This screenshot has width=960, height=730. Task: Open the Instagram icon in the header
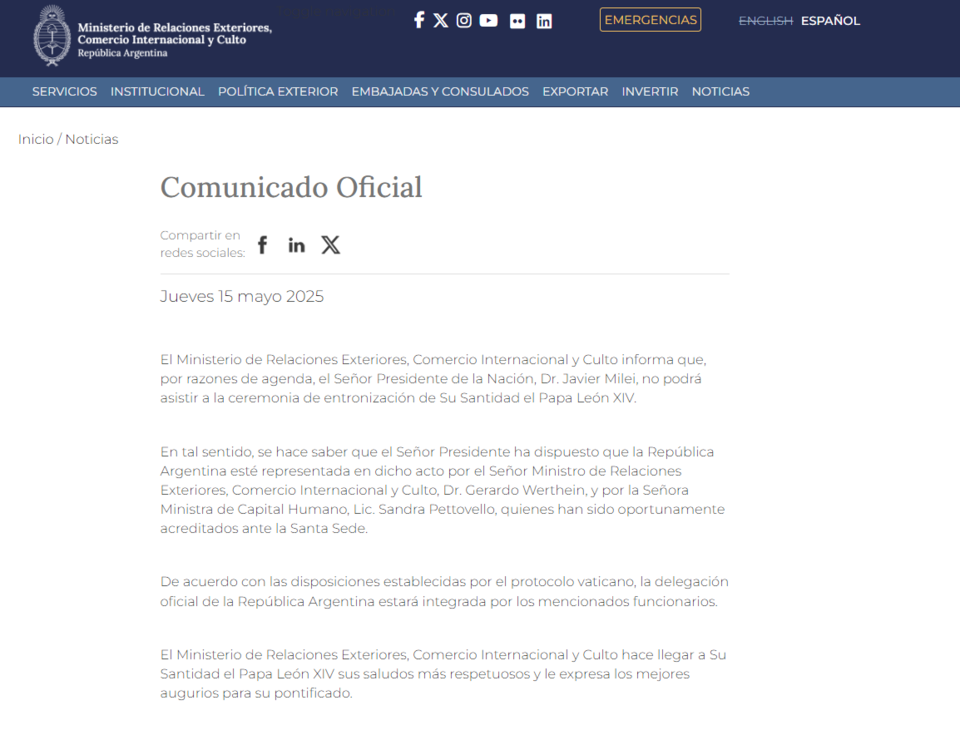464,20
